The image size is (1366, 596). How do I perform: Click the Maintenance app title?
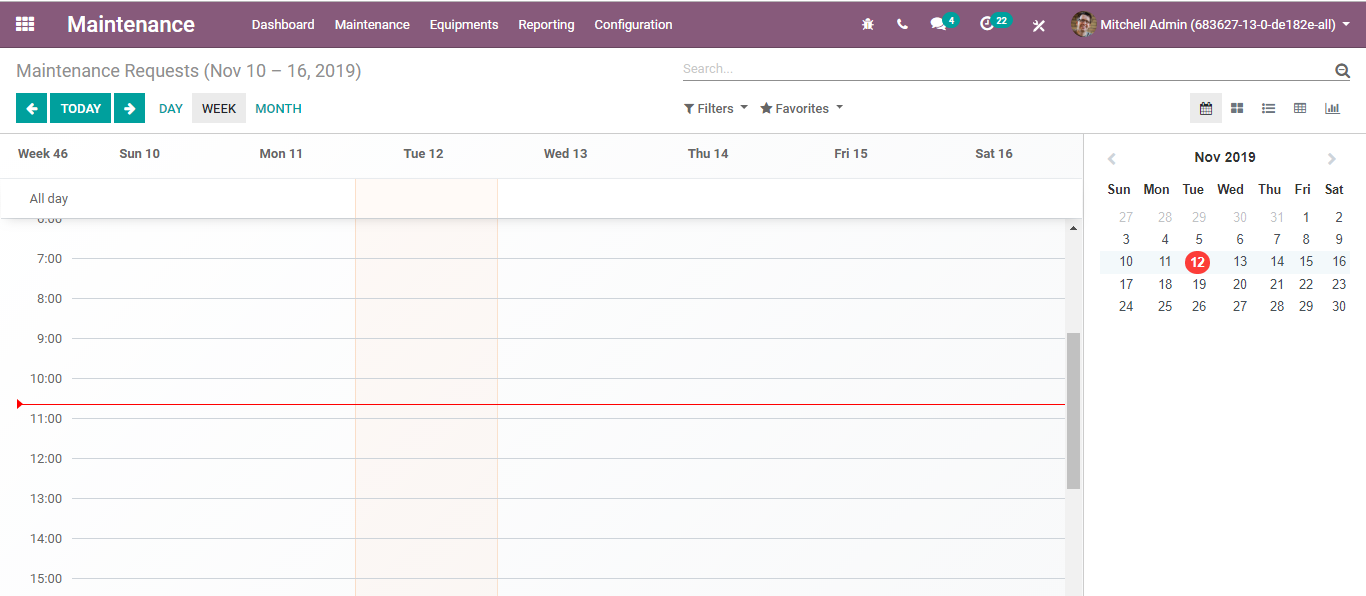pos(131,24)
